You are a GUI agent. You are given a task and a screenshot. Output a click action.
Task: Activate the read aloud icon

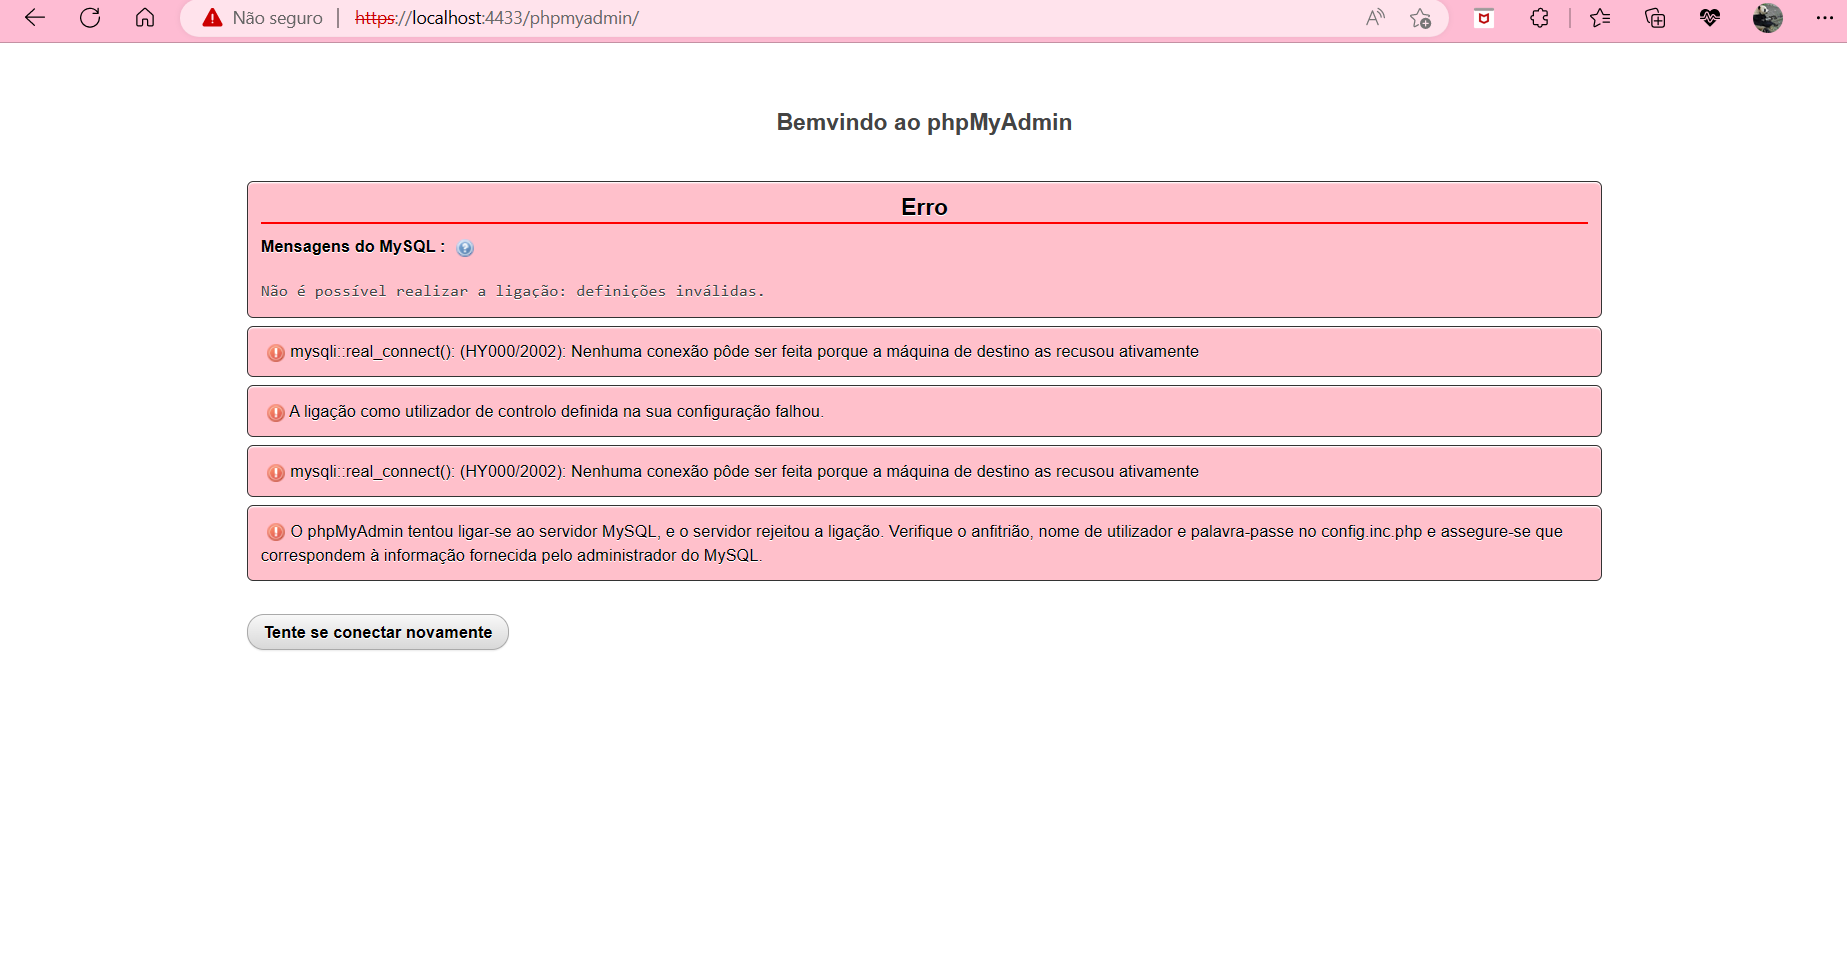coord(1375,18)
